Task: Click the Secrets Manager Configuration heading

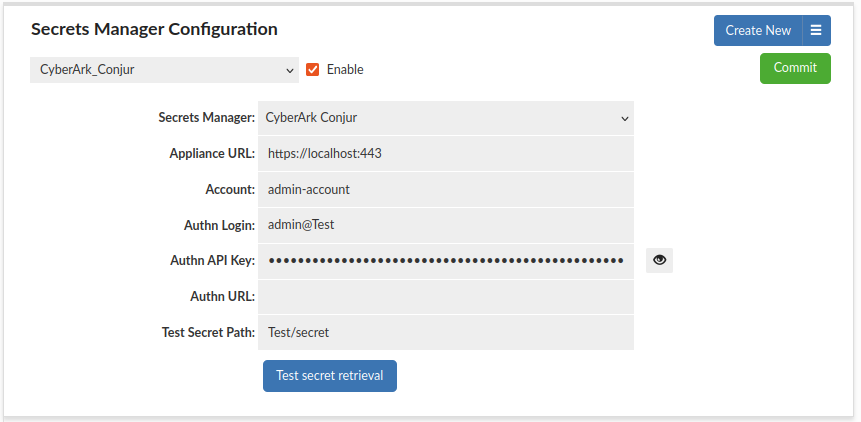Action: 154,29
